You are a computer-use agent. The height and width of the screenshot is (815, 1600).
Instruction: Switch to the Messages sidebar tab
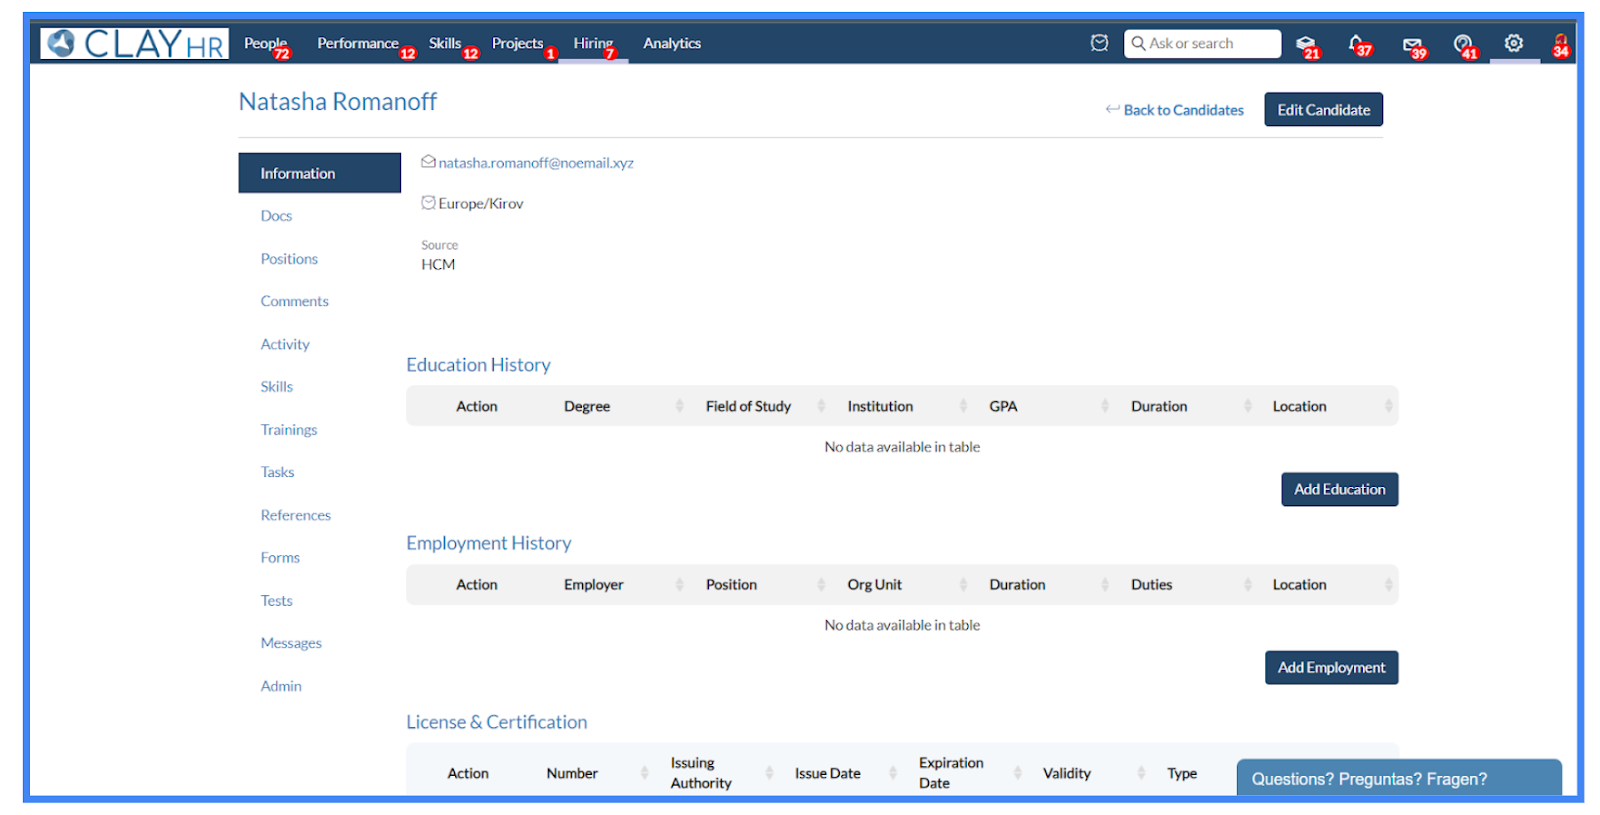[x=291, y=643]
